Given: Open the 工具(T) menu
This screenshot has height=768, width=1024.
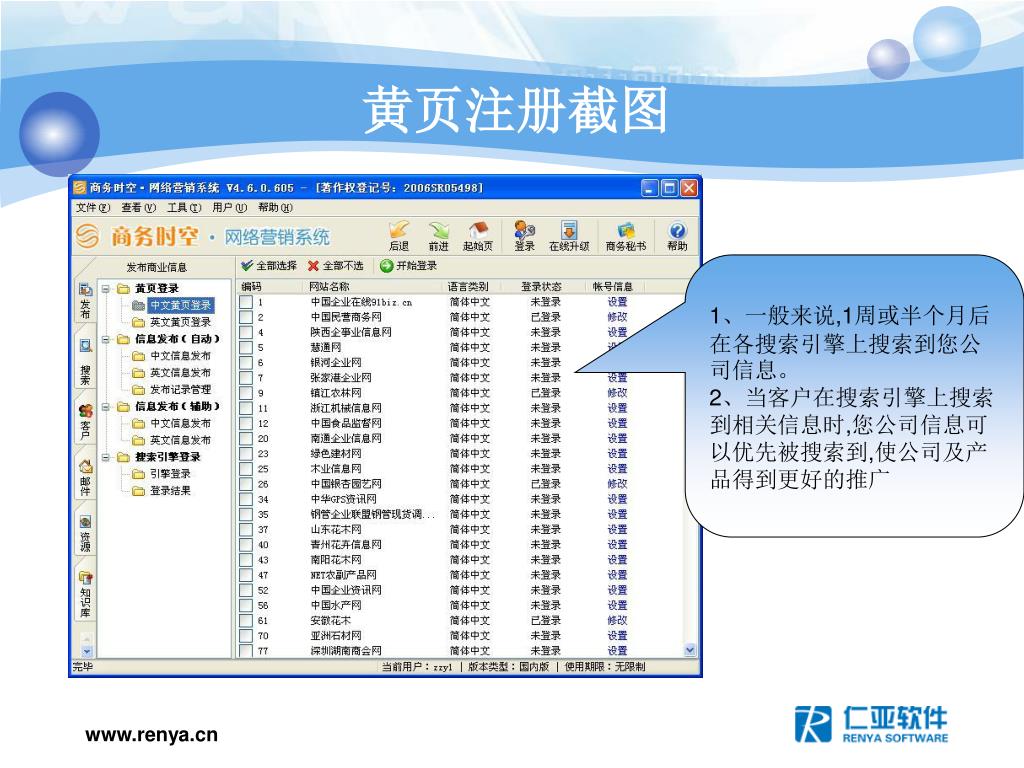Looking at the screenshot, I should [x=184, y=208].
